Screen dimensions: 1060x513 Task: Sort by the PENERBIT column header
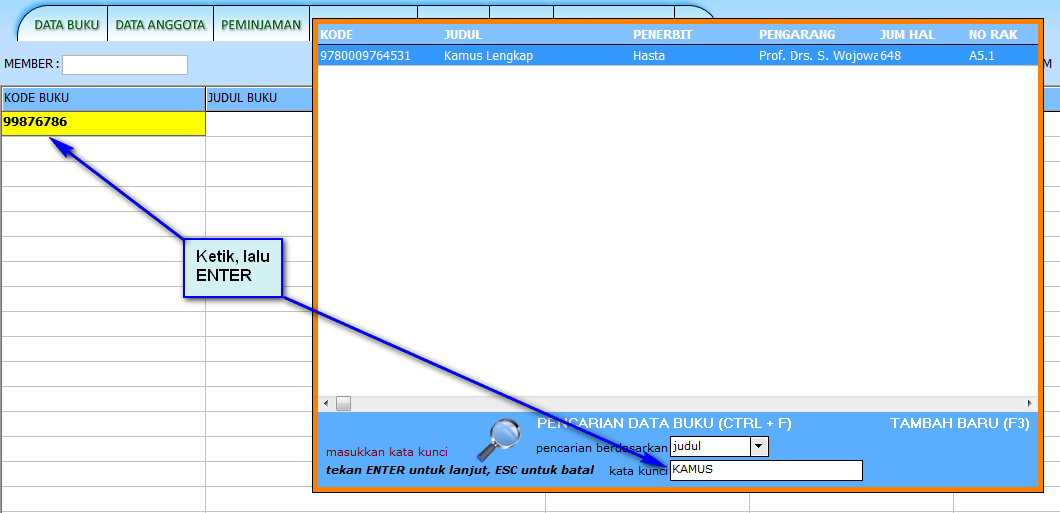(662, 35)
